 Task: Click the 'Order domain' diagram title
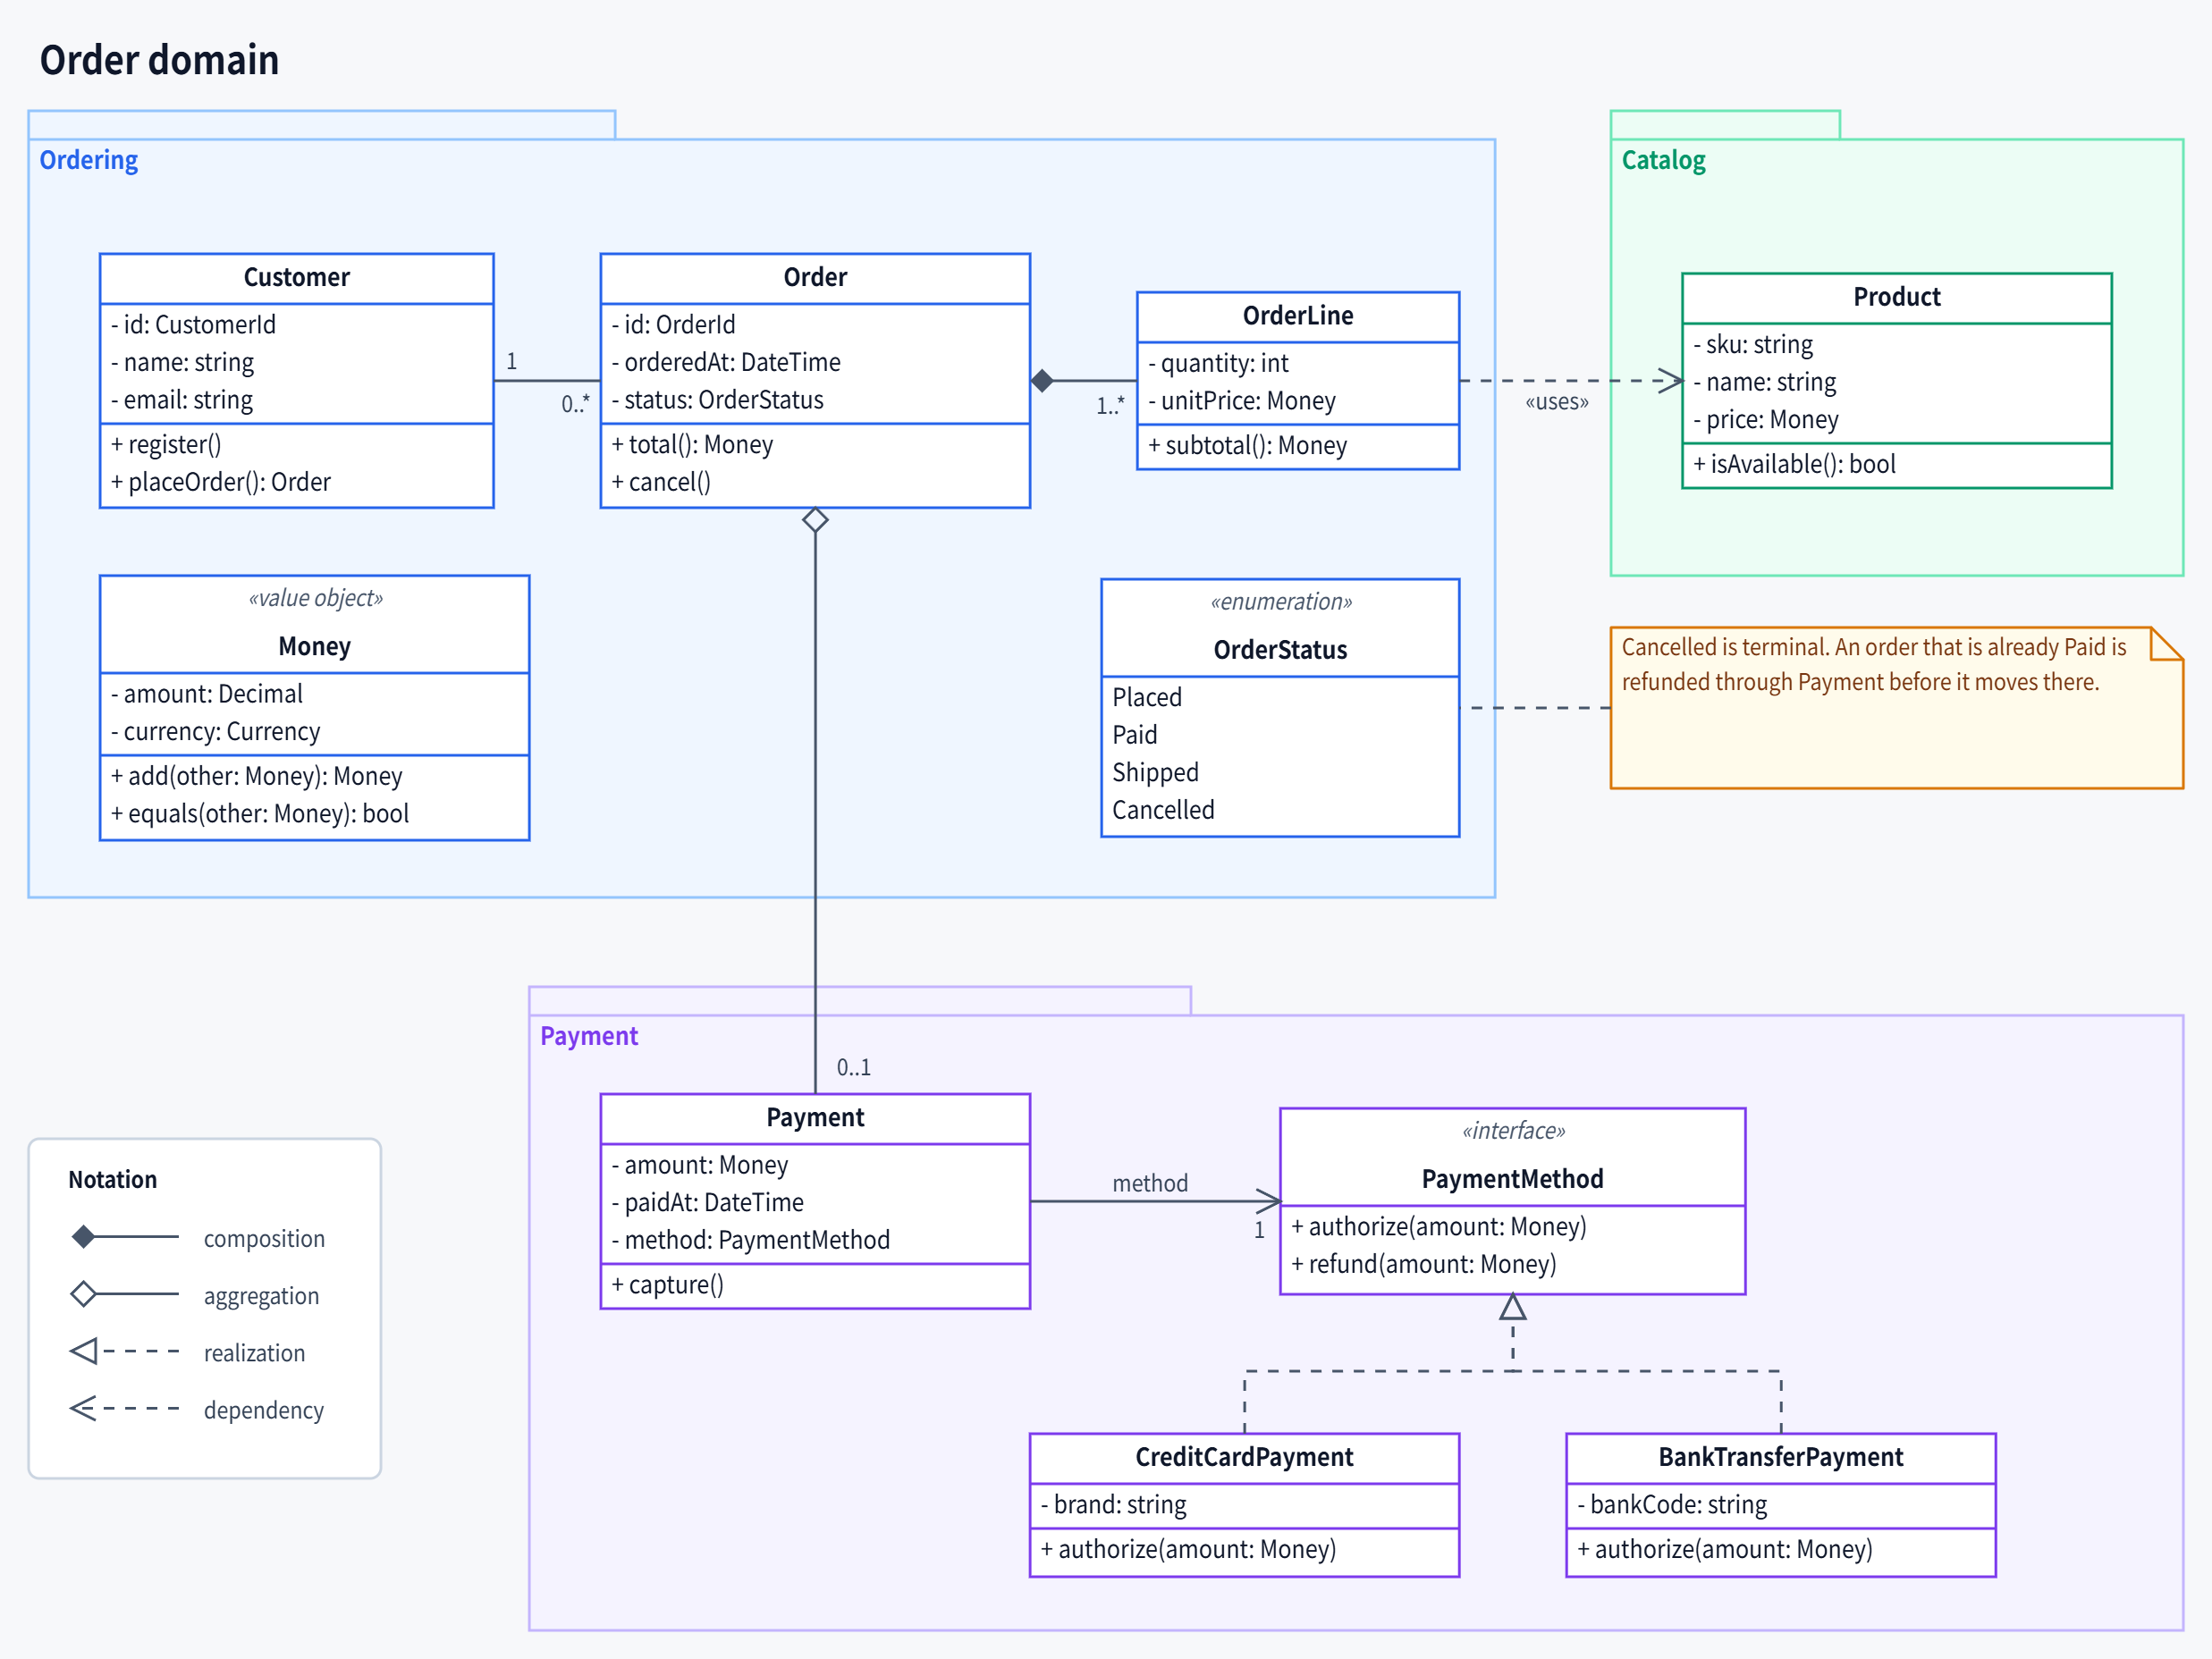coord(159,60)
